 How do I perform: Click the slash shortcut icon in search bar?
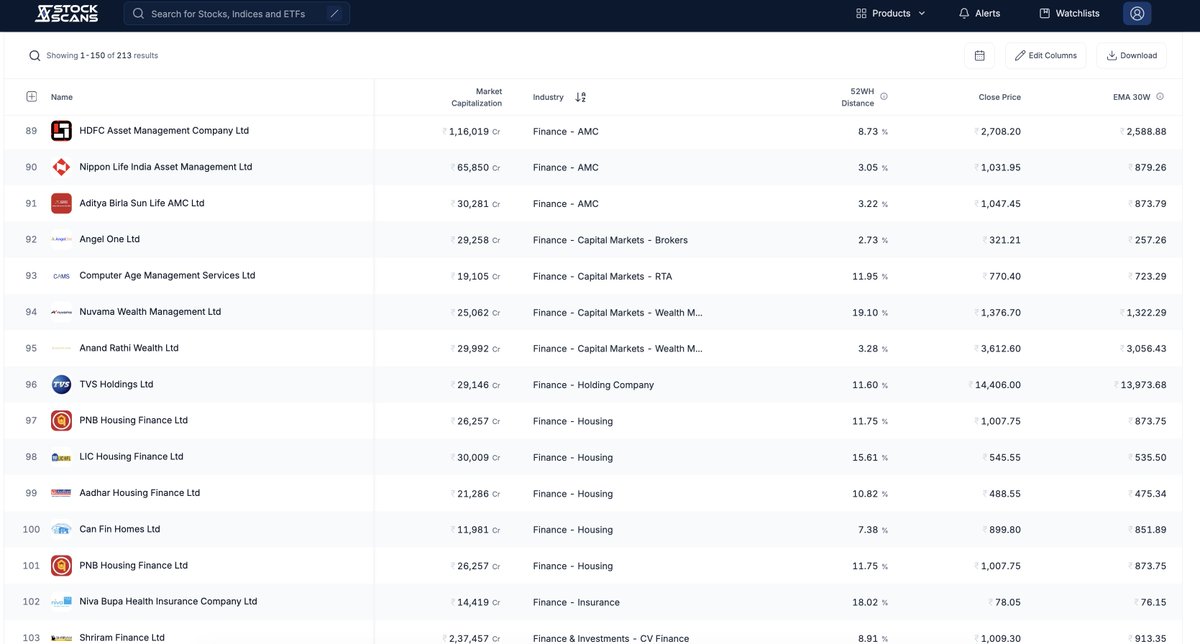334,14
